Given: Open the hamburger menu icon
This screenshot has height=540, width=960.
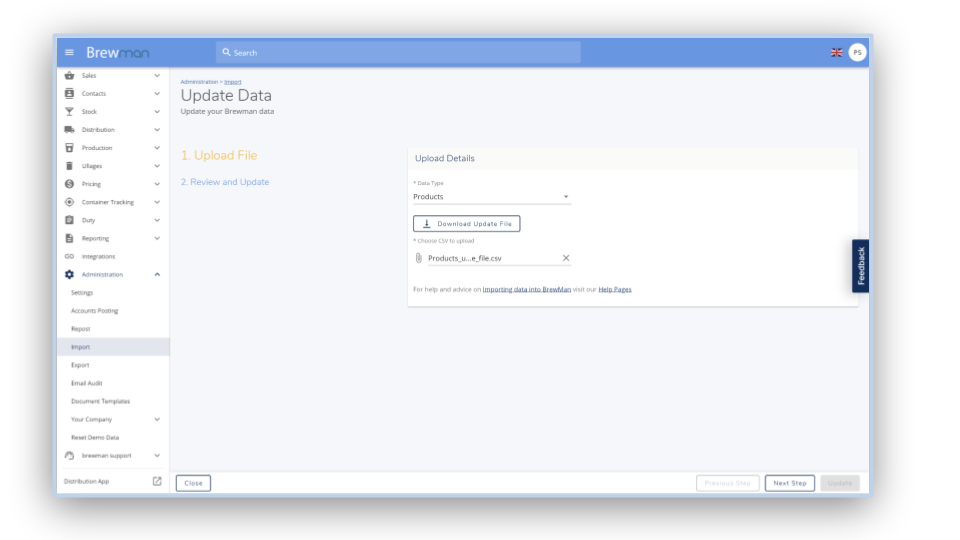Looking at the screenshot, I should coord(69,53).
